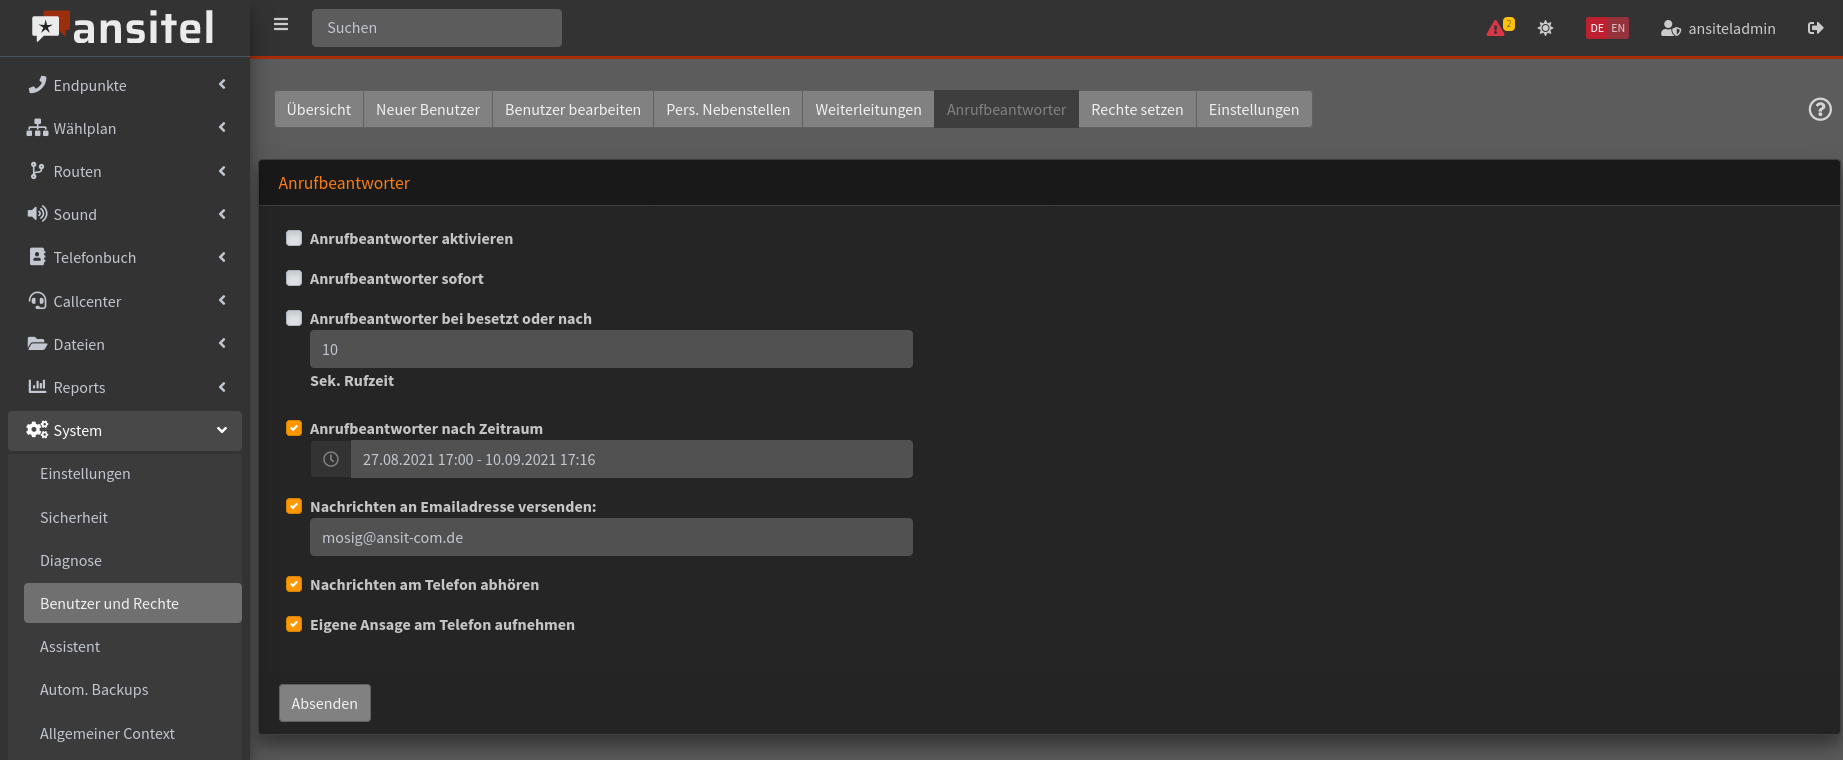This screenshot has width=1843, height=760.
Task: Click the logout icon
Action: [x=1815, y=28]
